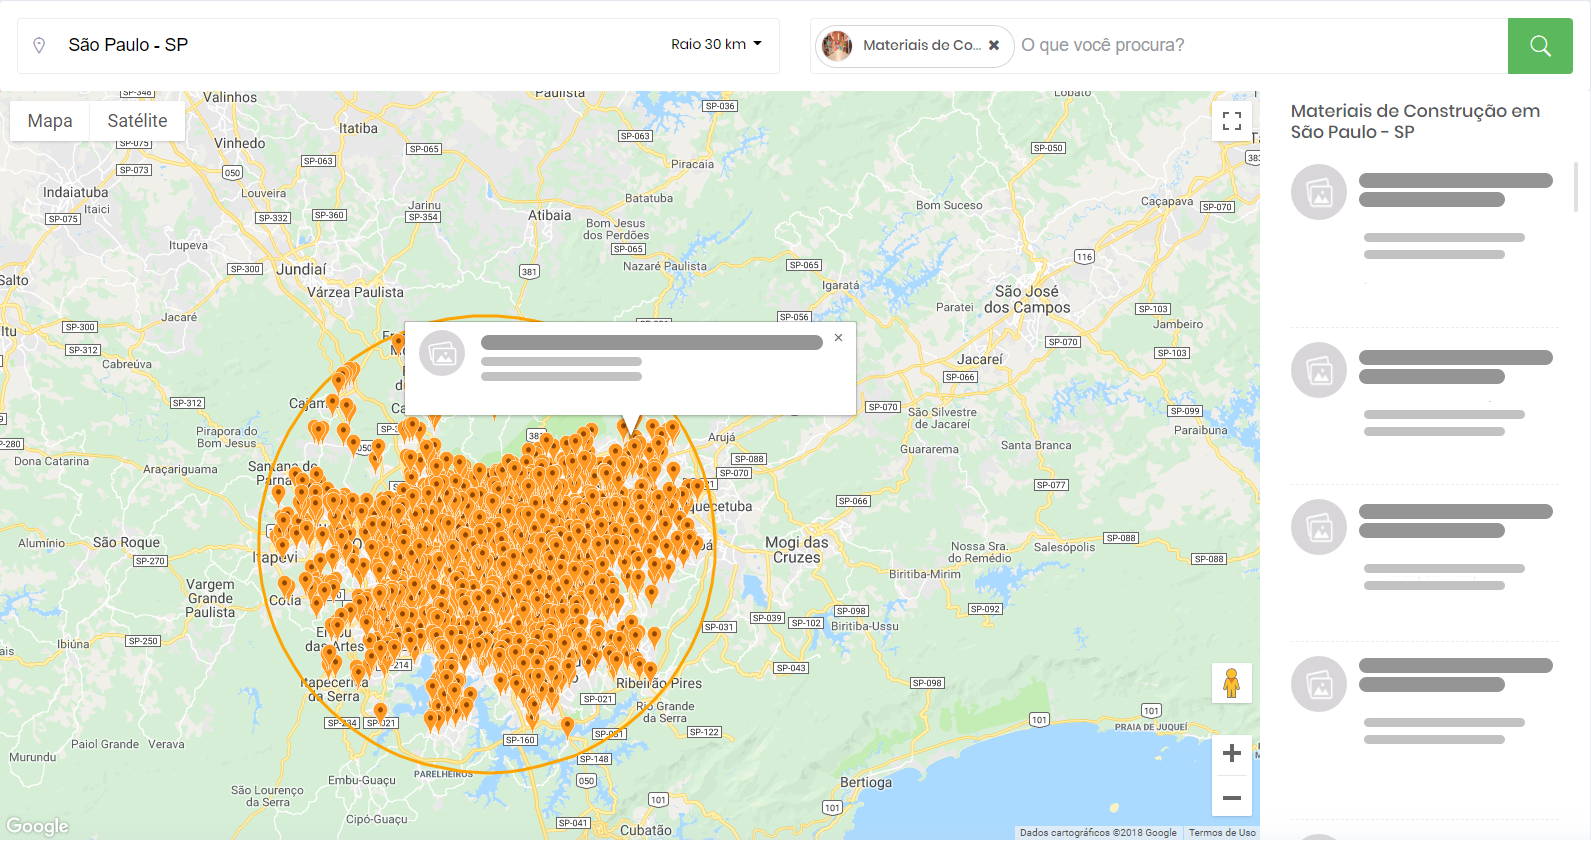This screenshot has height=841, width=1591.
Task: Open the Raio 30 km radius dropdown
Action: pyautogui.click(x=716, y=44)
